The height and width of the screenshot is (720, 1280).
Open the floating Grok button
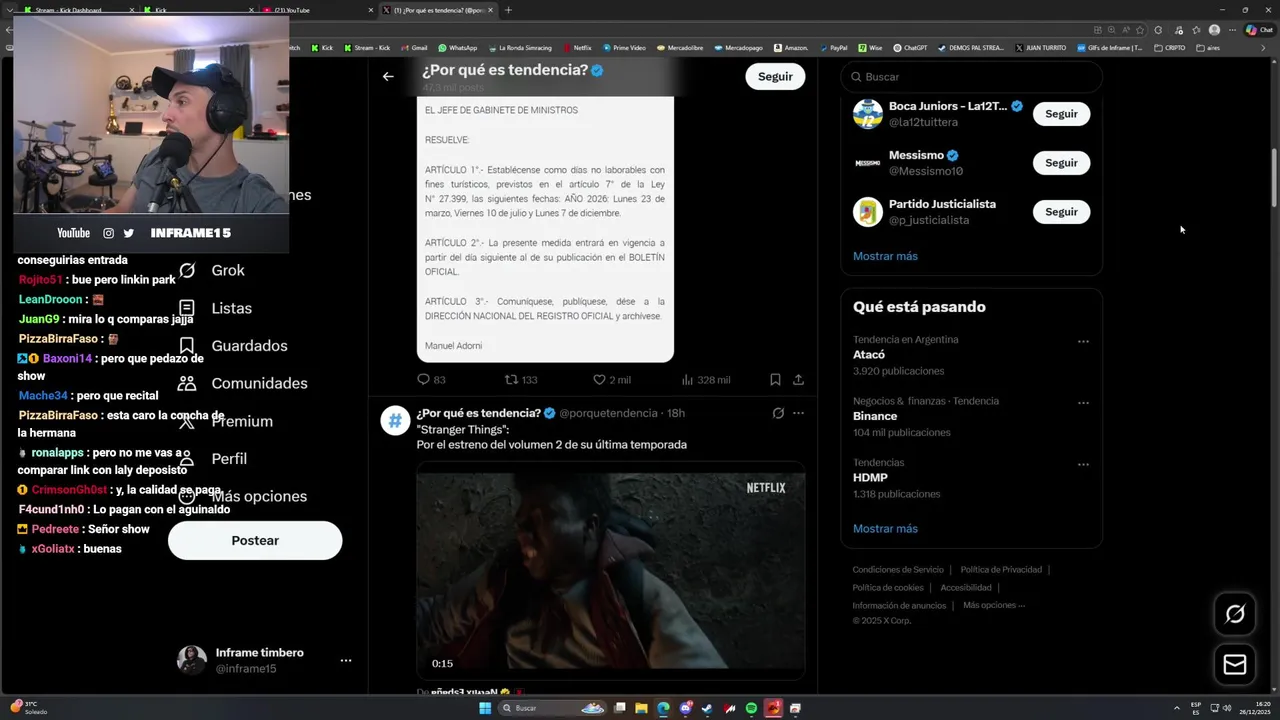coord(1235,614)
